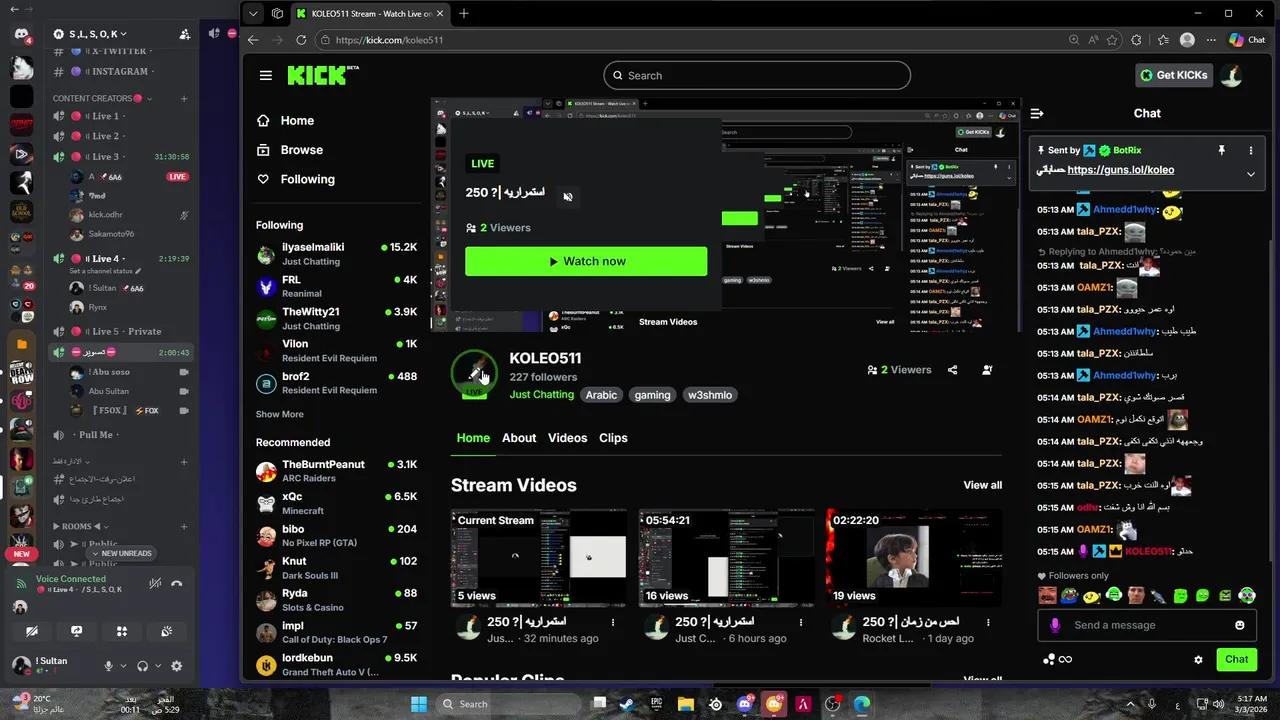Collapse the chat panel icon
1280x720 pixels.
tap(1037, 113)
